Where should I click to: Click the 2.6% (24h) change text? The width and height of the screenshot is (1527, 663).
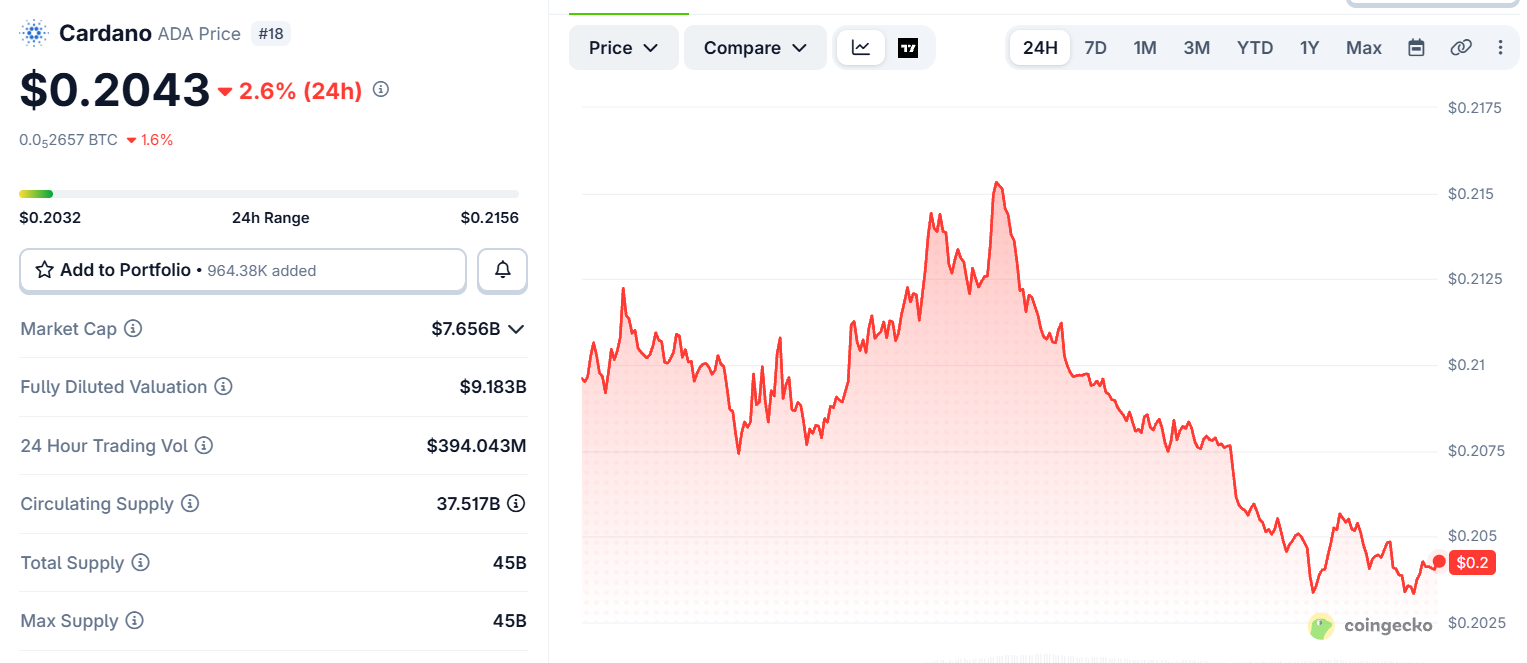pos(300,91)
